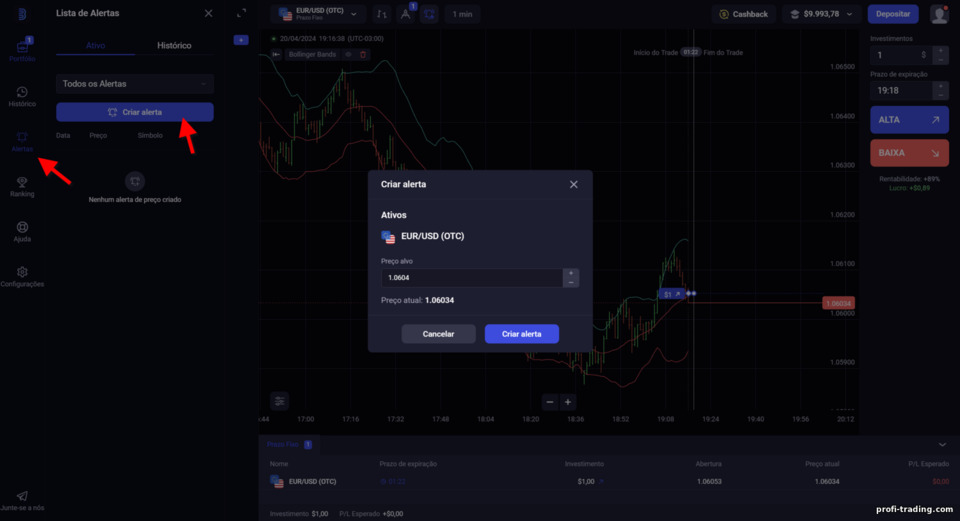Click the 1.06053 Abertura value

coord(709,482)
